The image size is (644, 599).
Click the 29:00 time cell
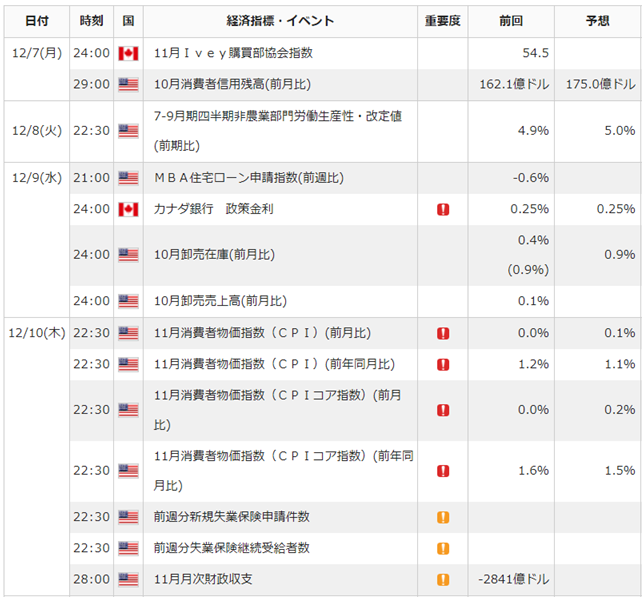pos(92,84)
